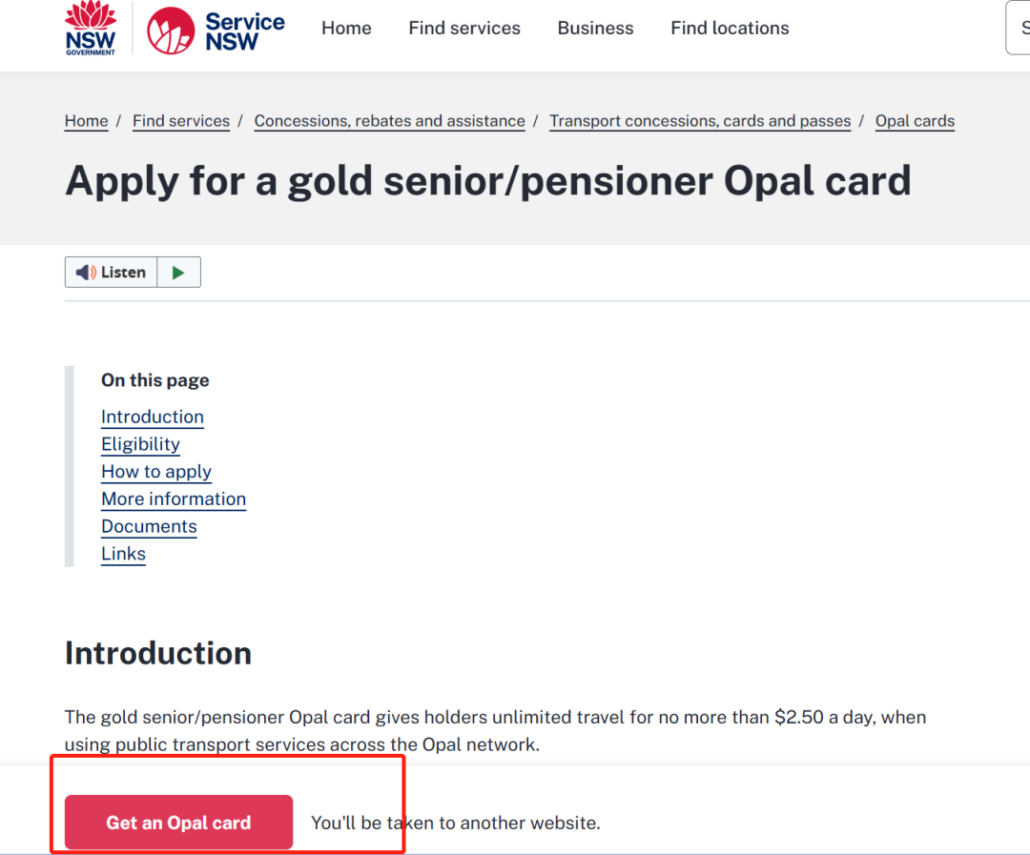Open the Find services breadcrumb link
1030x855 pixels.
coord(181,121)
